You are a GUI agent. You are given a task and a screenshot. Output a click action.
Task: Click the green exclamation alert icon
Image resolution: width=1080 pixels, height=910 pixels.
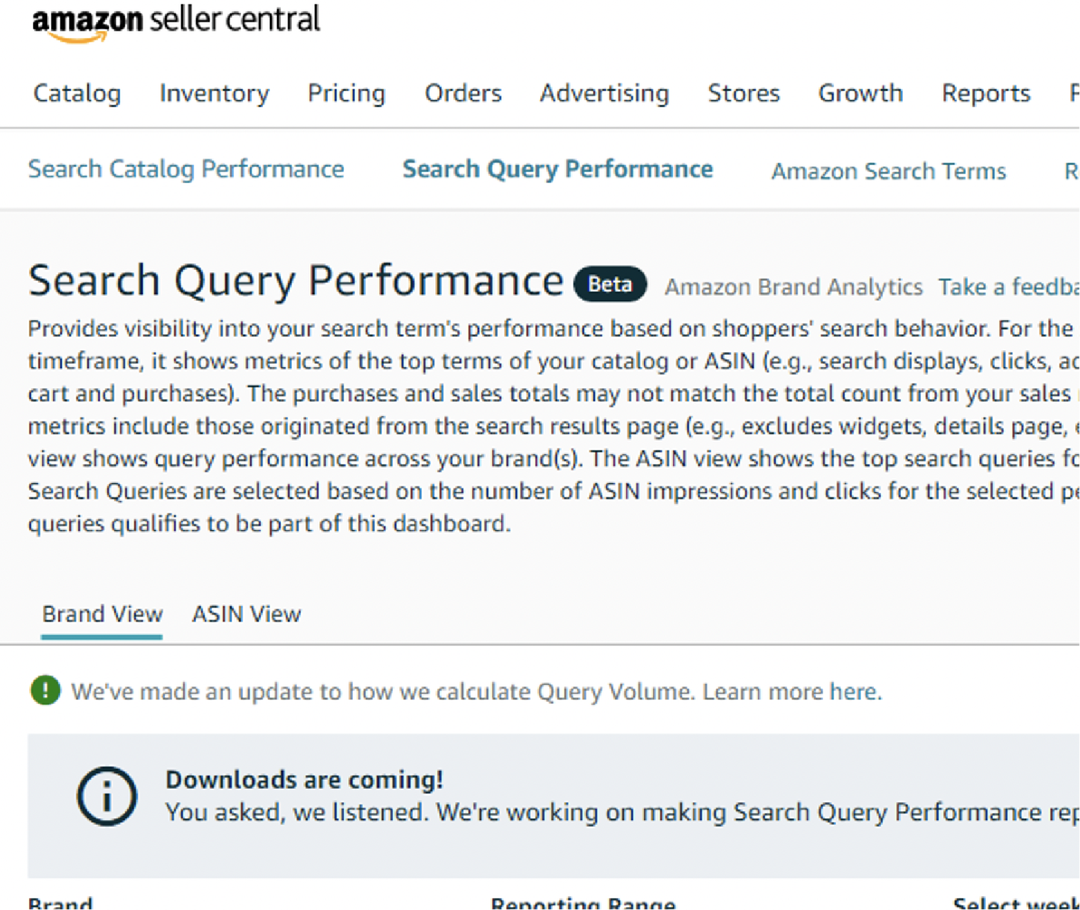pyautogui.click(x=45, y=690)
